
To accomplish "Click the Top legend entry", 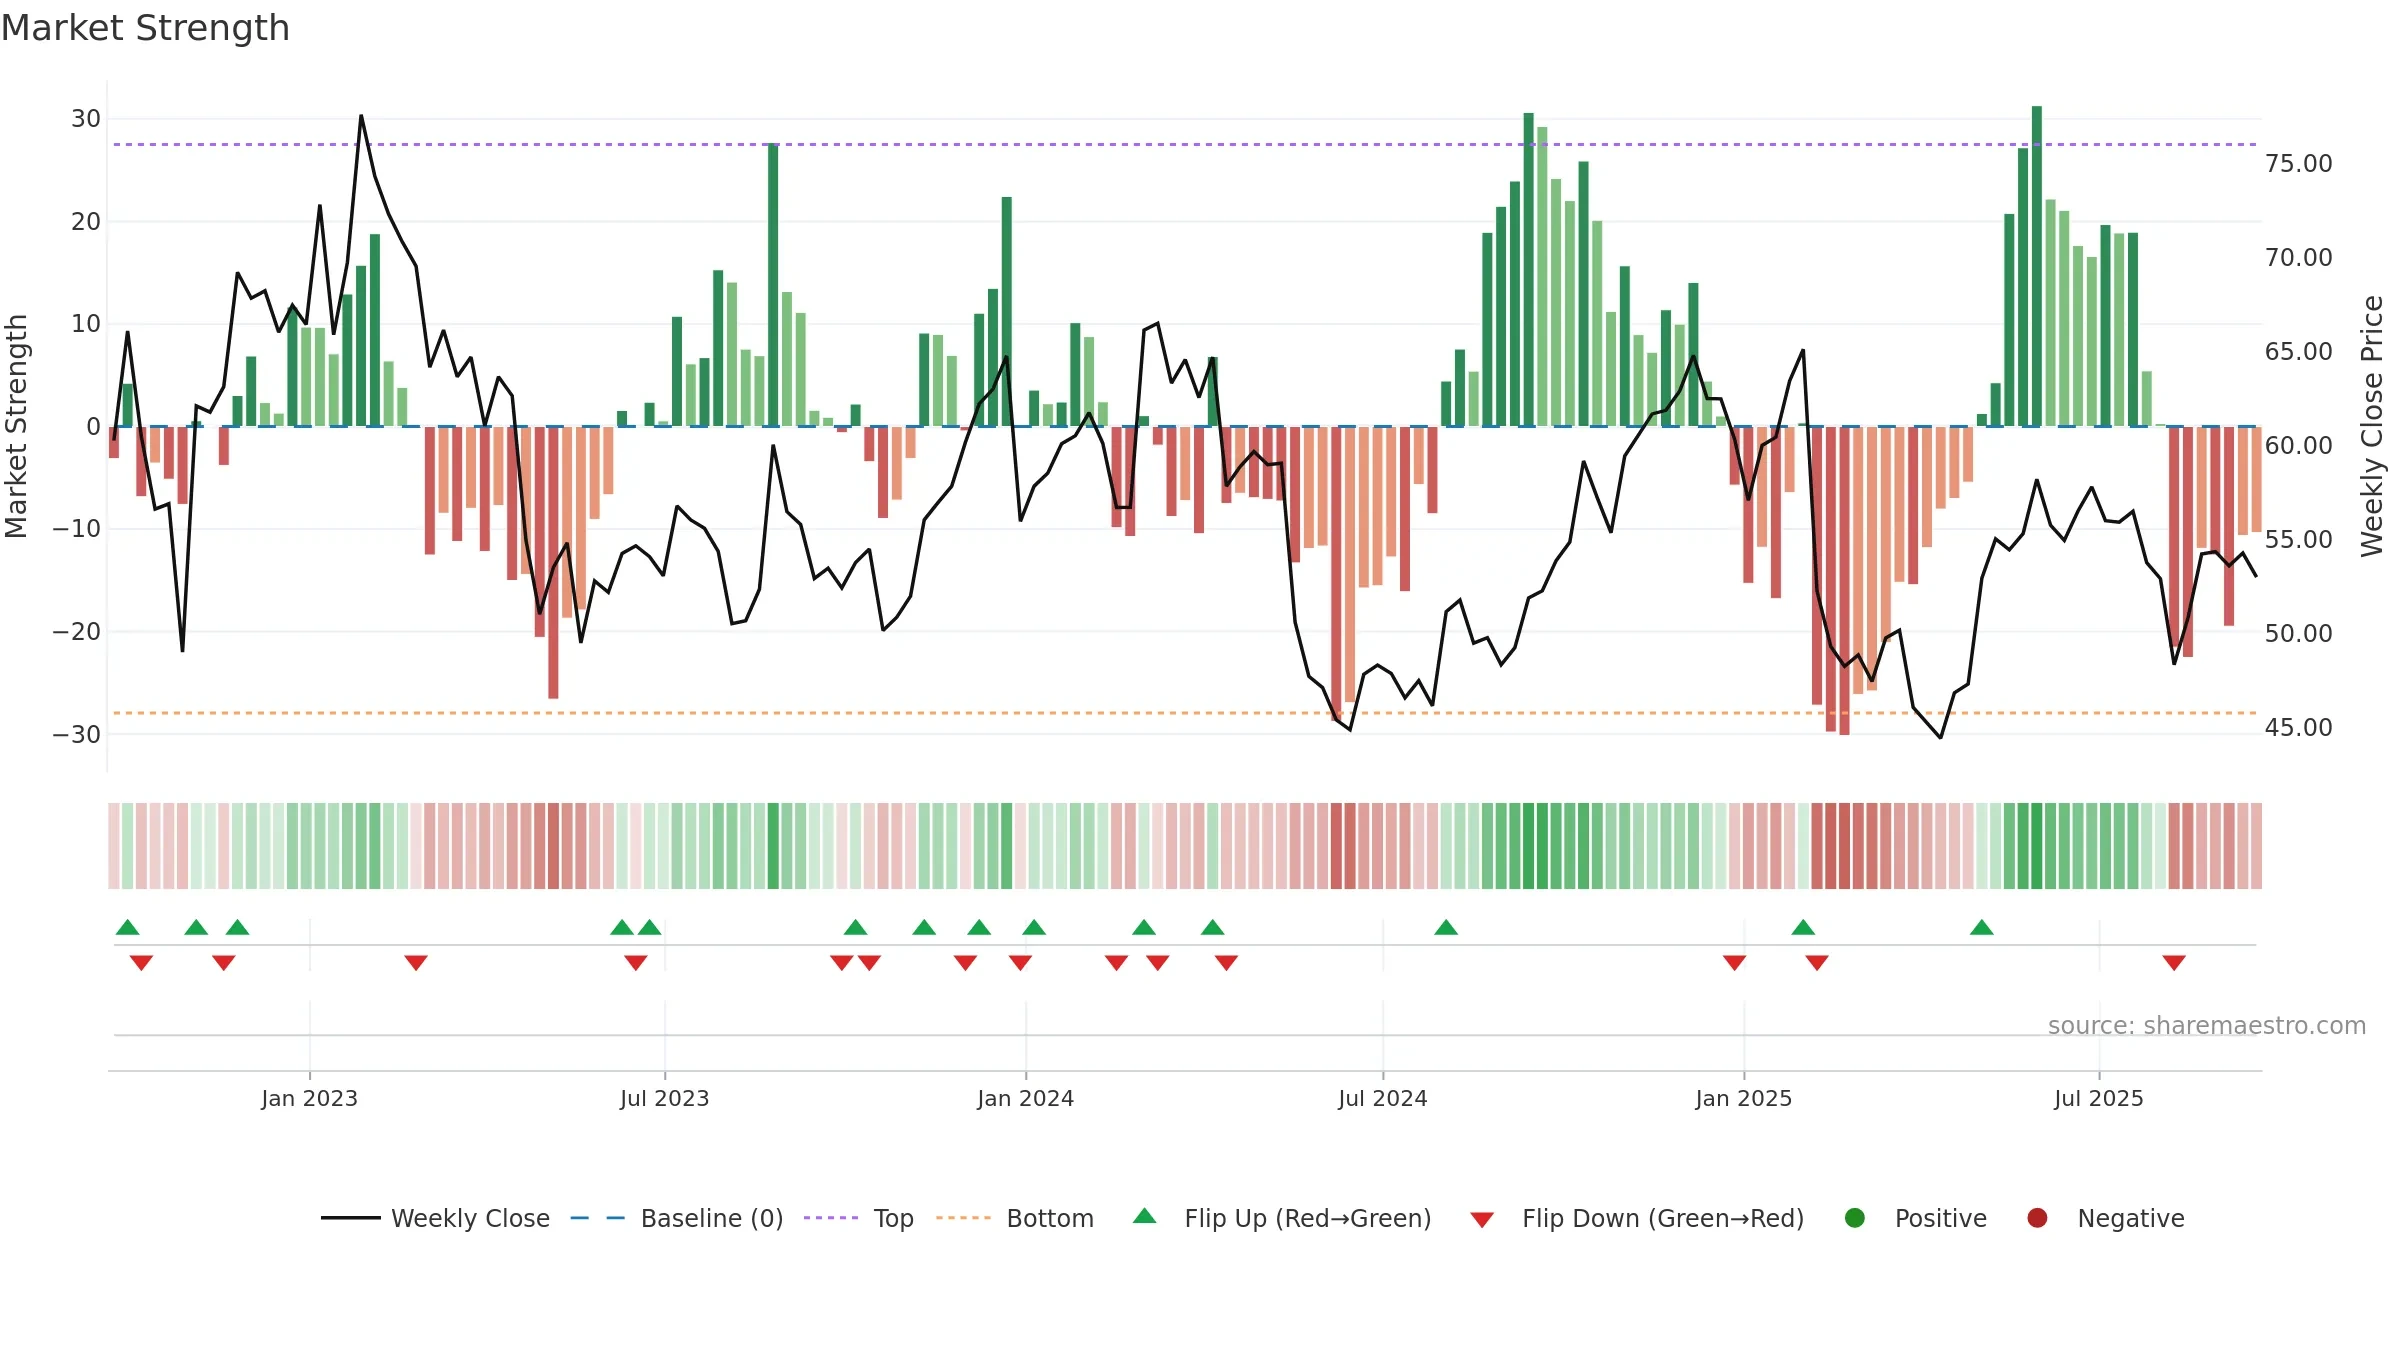I will [858, 1218].
